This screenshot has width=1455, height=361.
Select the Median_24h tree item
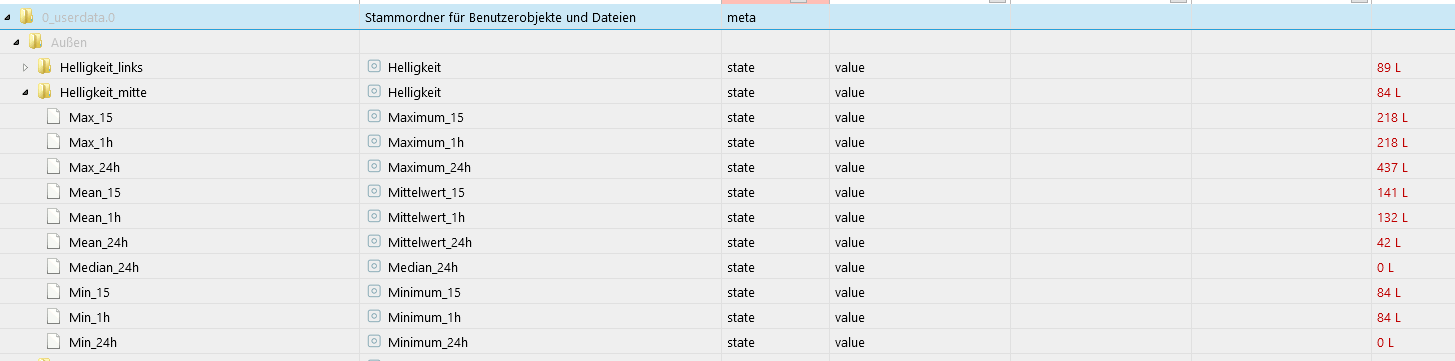[103, 267]
